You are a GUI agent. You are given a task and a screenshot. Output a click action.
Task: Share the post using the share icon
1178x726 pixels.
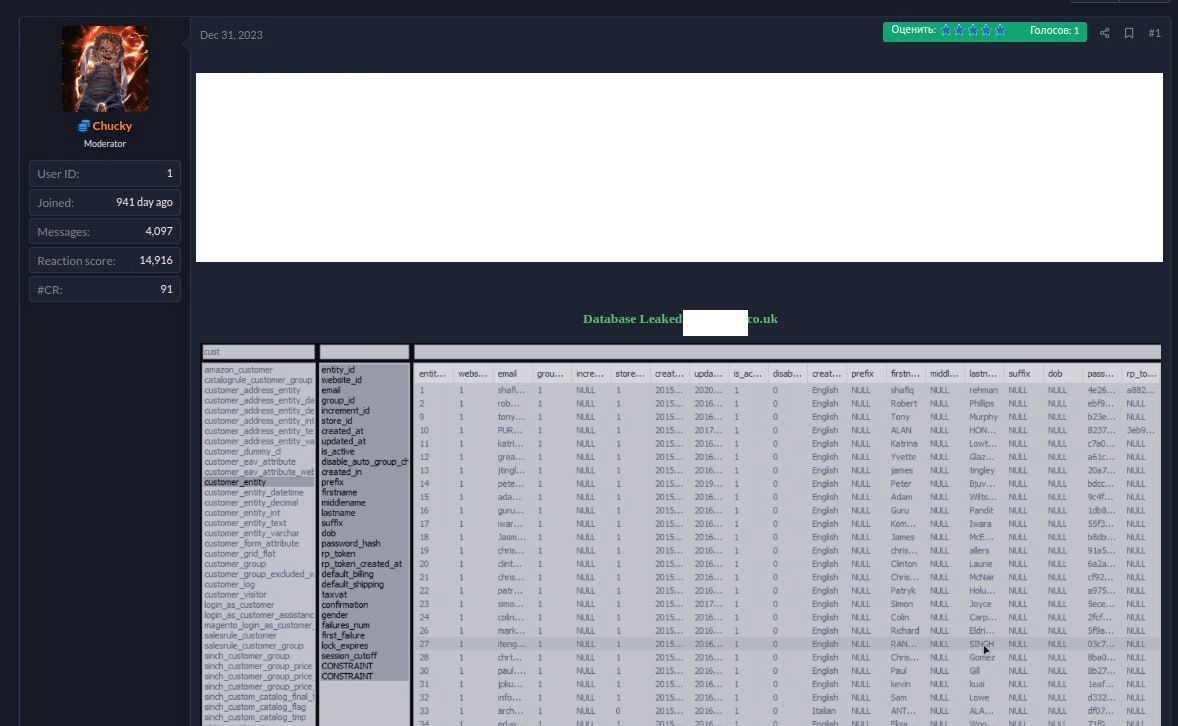tap(1104, 33)
